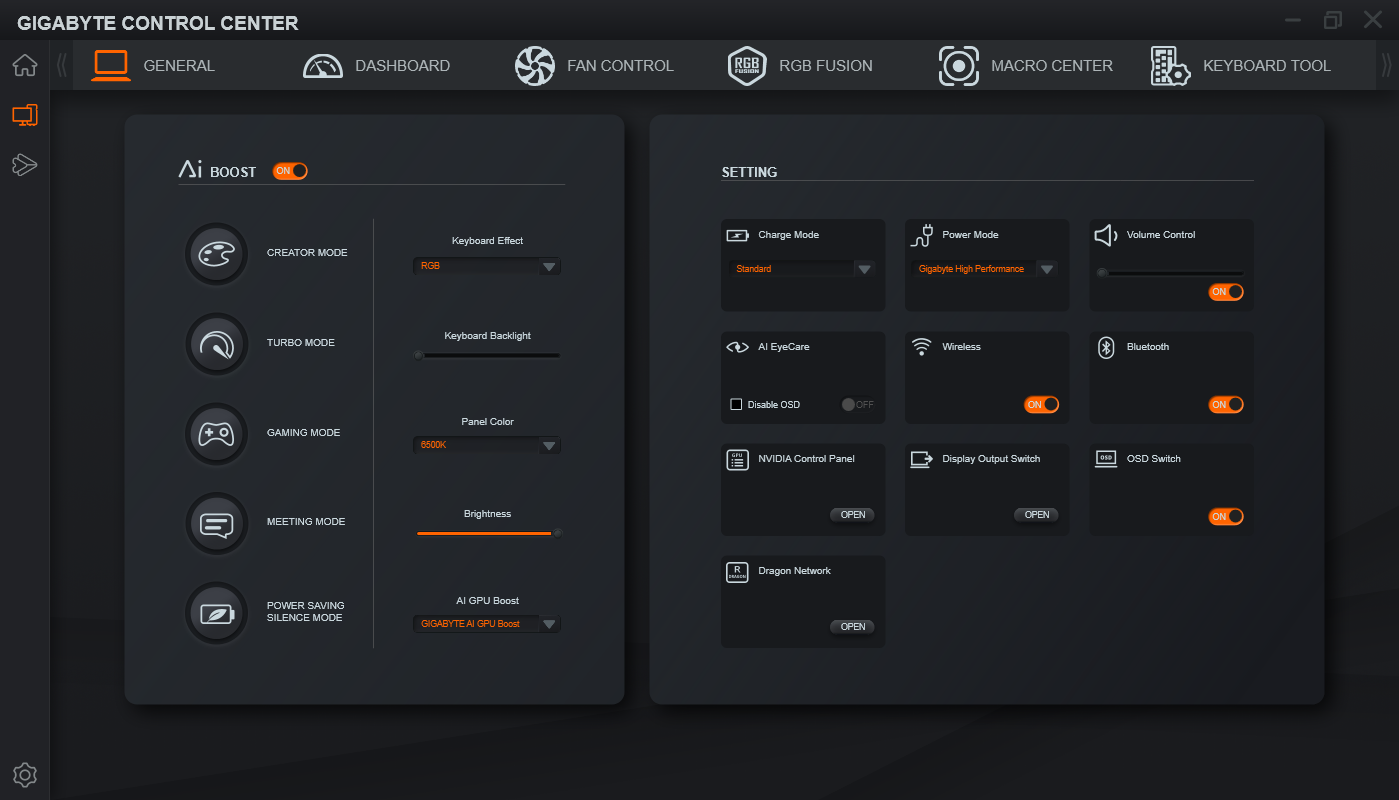
Task: Click the Macro Center record icon
Action: coord(959,66)
